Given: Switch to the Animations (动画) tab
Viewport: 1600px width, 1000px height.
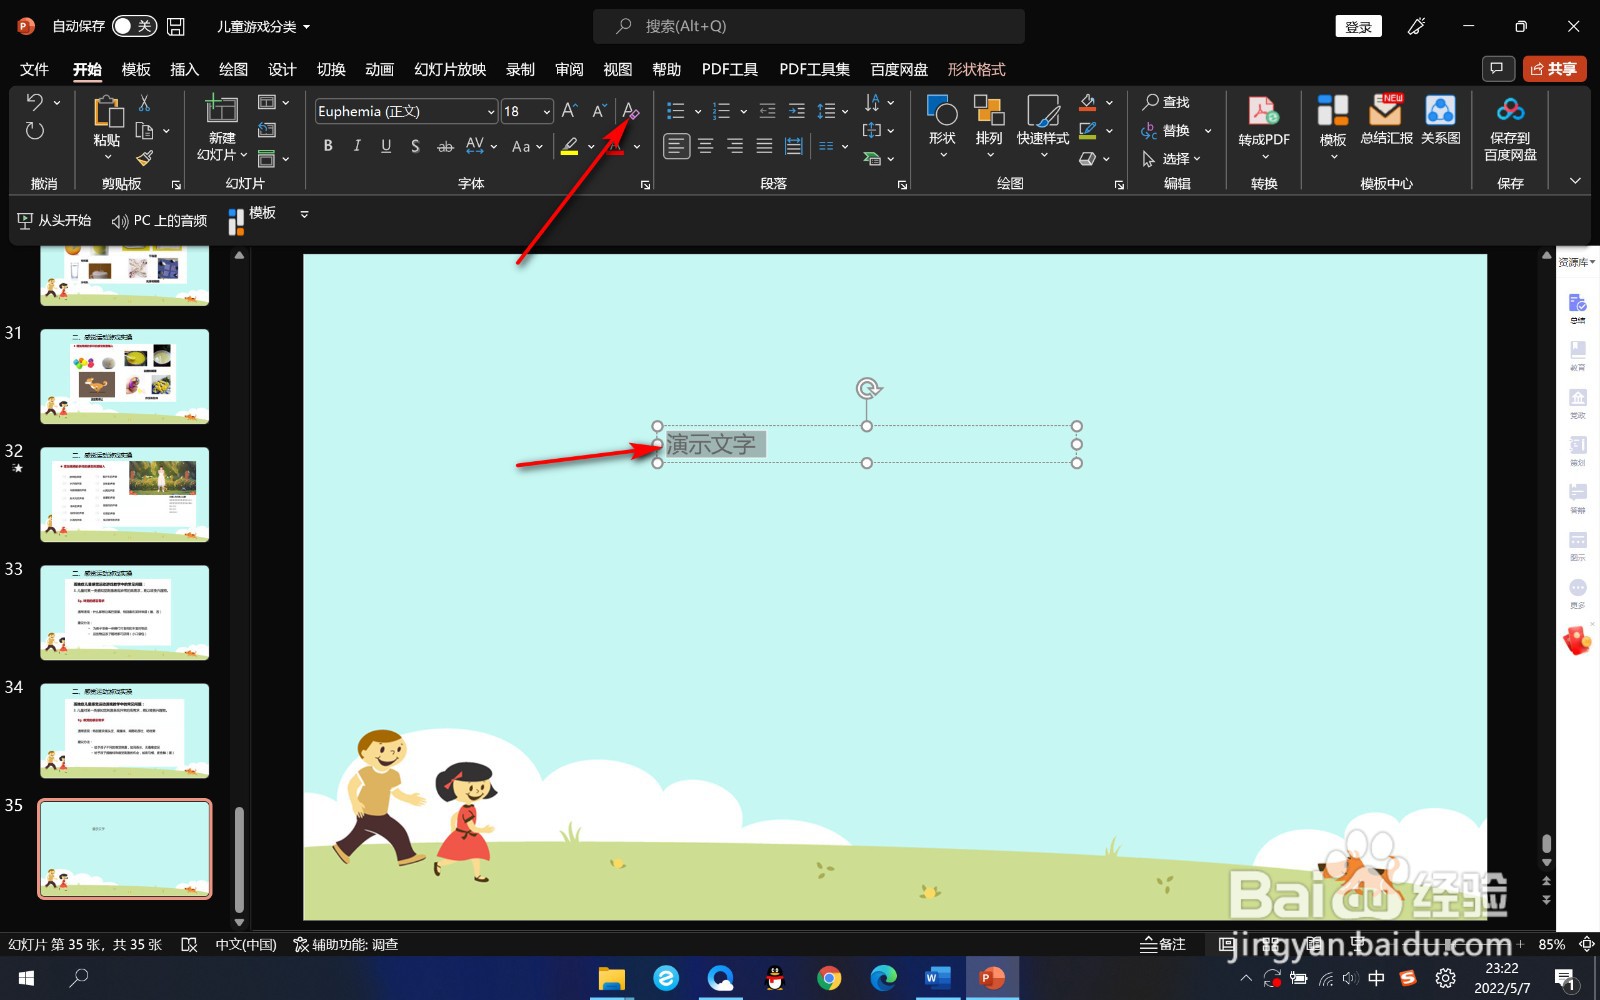Looking at the screenshot, I should [379, 69].
